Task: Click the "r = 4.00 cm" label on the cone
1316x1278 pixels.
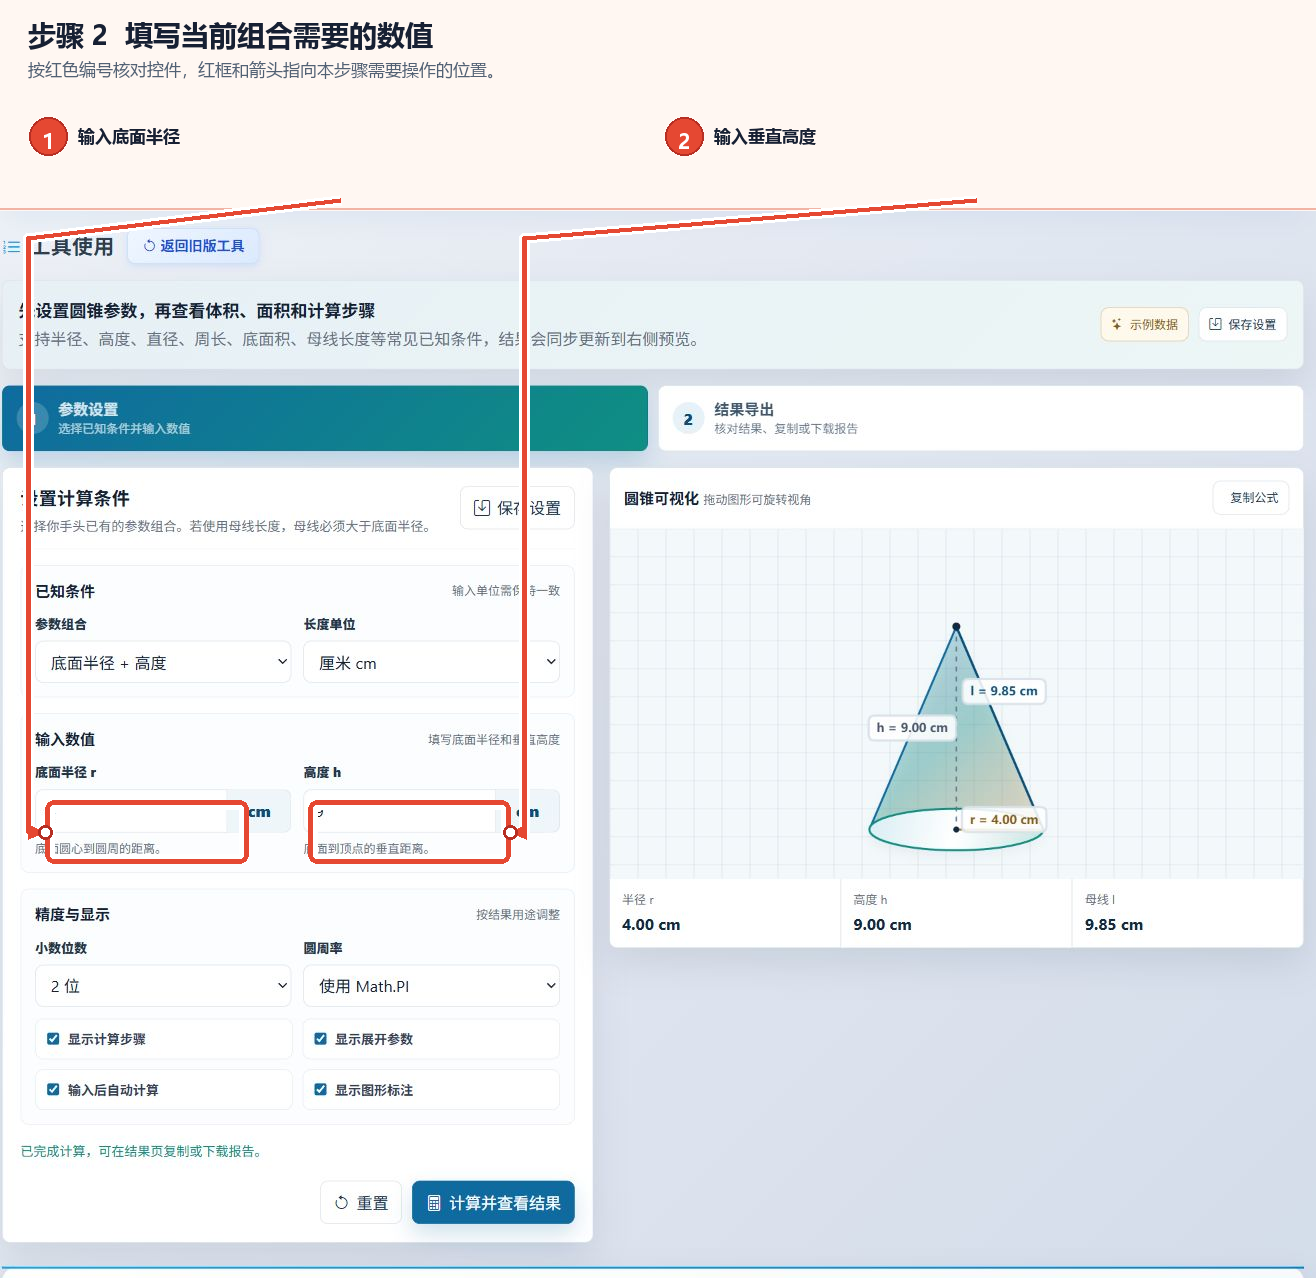Action: coord(1004,820)
